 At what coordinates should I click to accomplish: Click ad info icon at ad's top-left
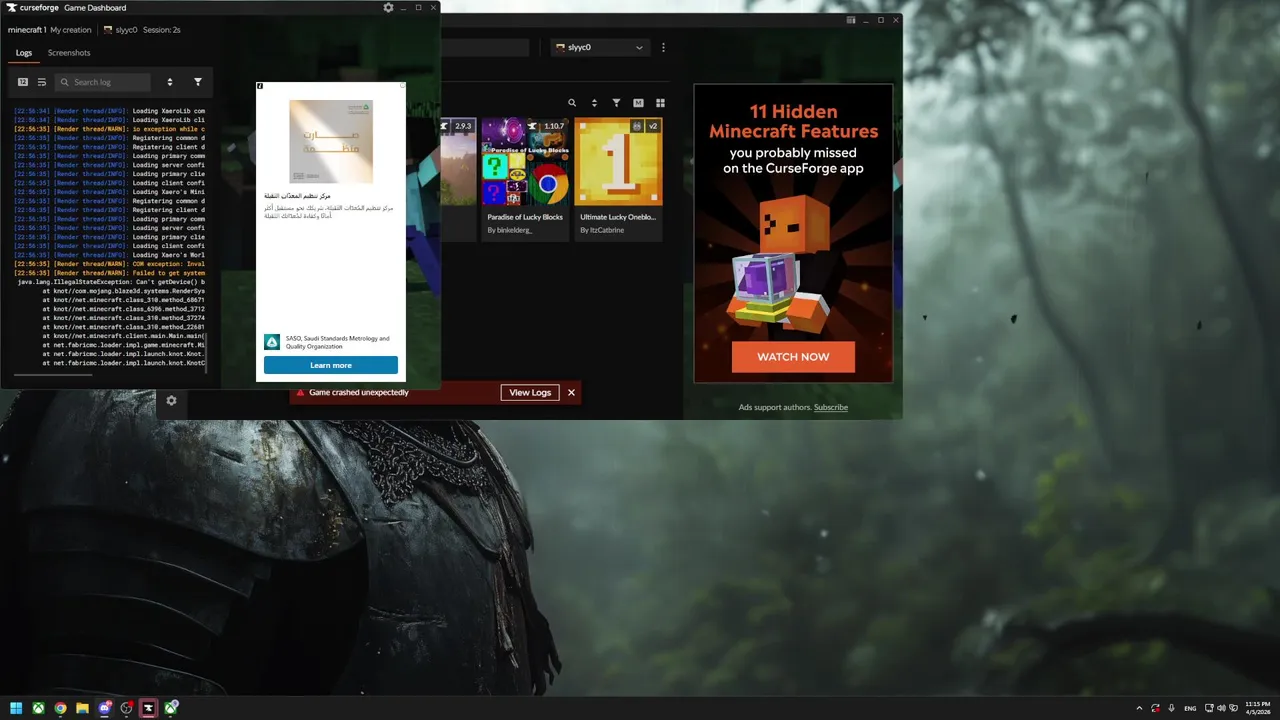(260, 86)
